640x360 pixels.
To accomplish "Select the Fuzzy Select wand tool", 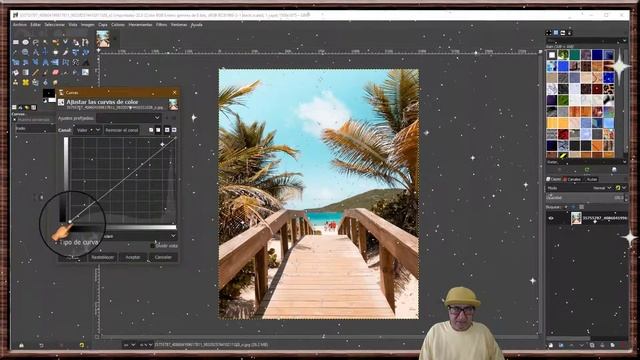I will coord(45,42).
